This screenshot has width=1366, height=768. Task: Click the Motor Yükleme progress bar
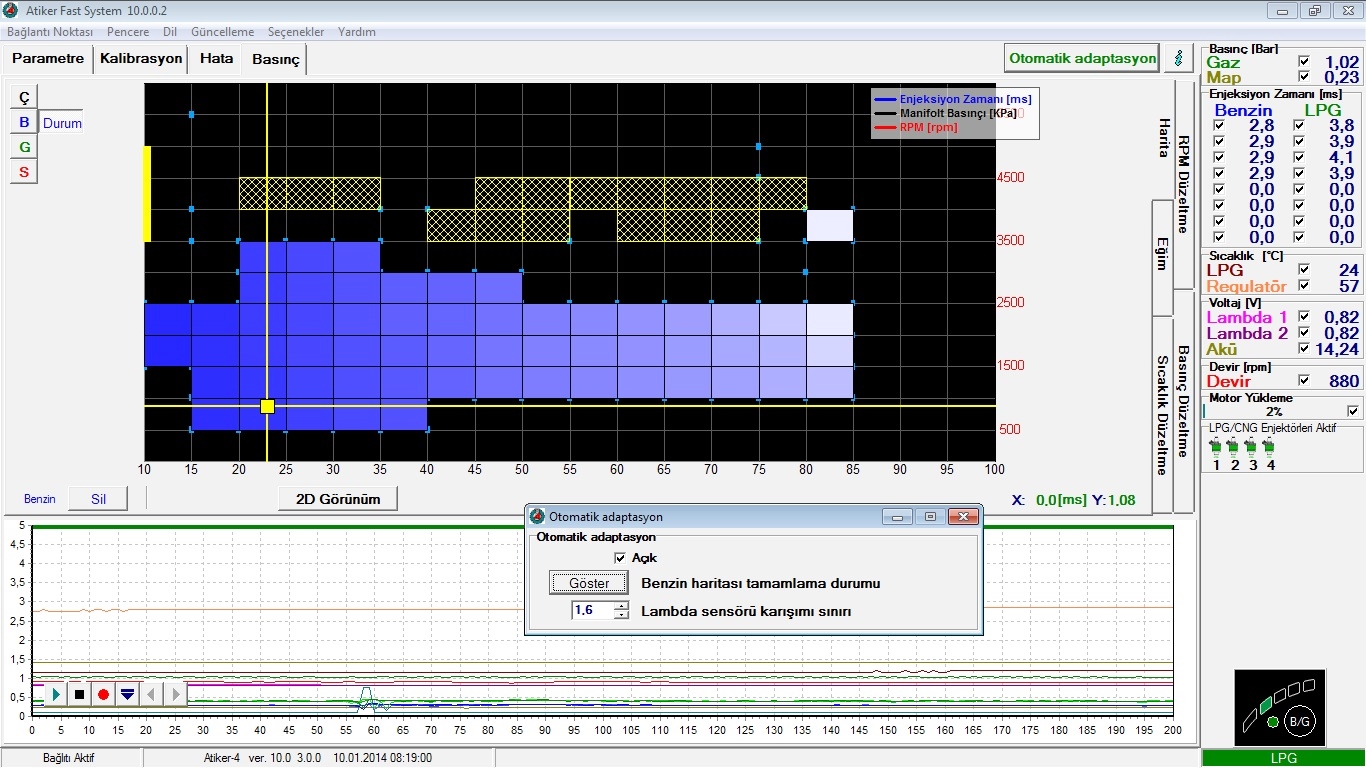click(x=1273, y=411)
